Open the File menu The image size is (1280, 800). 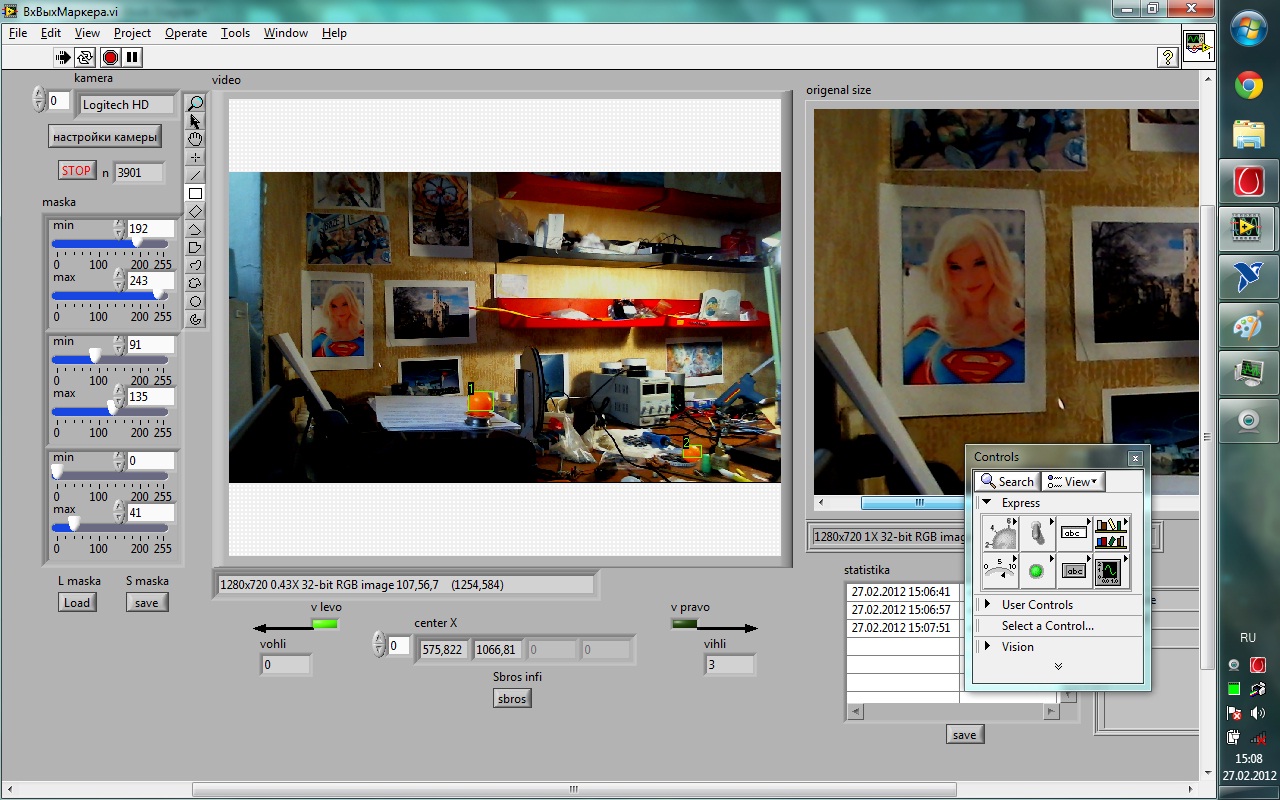pyautogui.click(x=18, y=33)
